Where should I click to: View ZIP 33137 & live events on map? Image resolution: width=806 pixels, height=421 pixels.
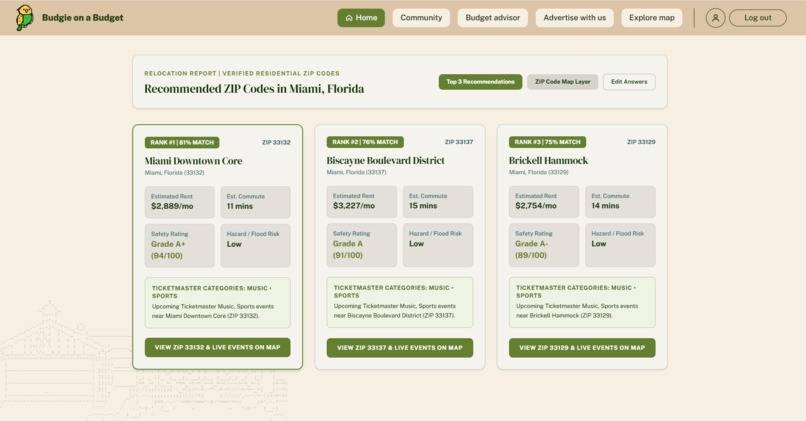[399, 348]
